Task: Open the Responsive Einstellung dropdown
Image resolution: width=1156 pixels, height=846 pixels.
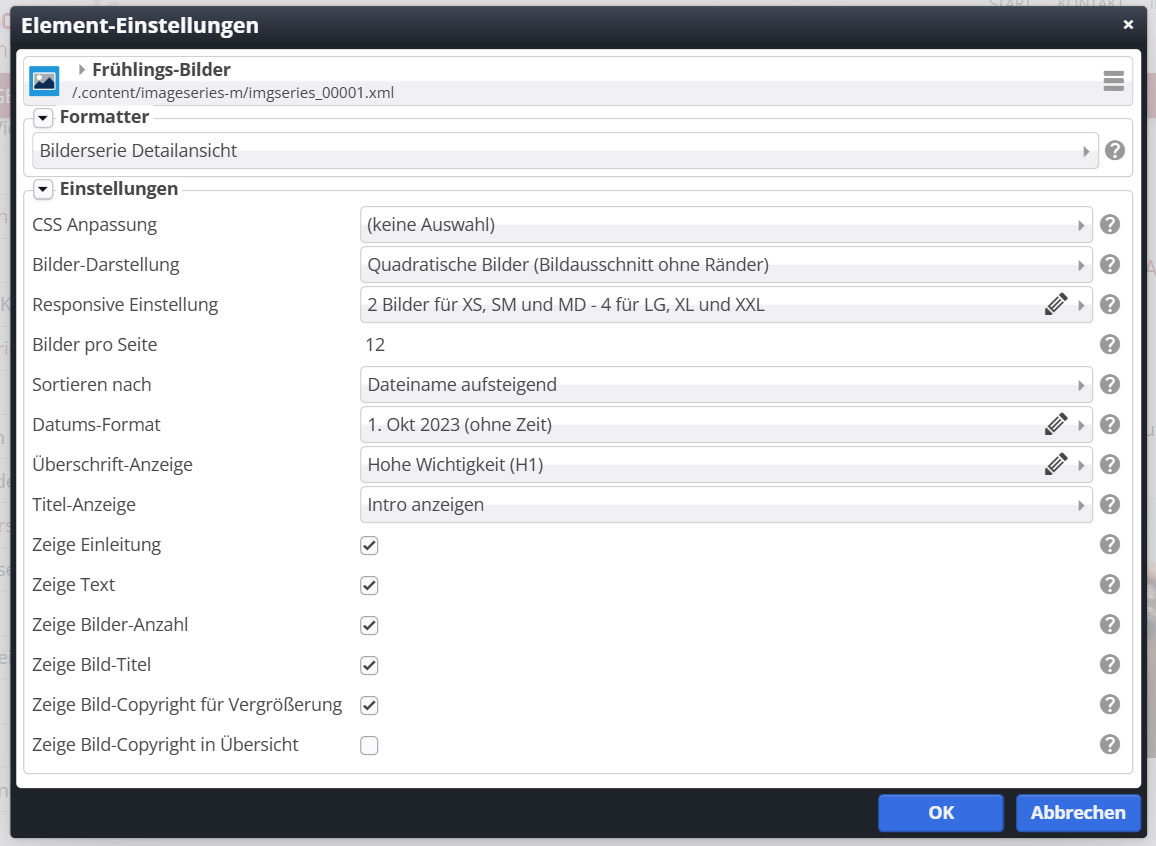Action: 726,304
